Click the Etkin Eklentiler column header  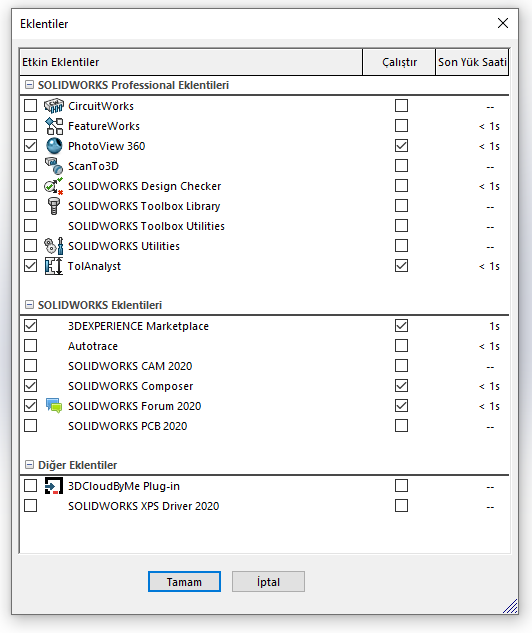[x=191, y=62]
